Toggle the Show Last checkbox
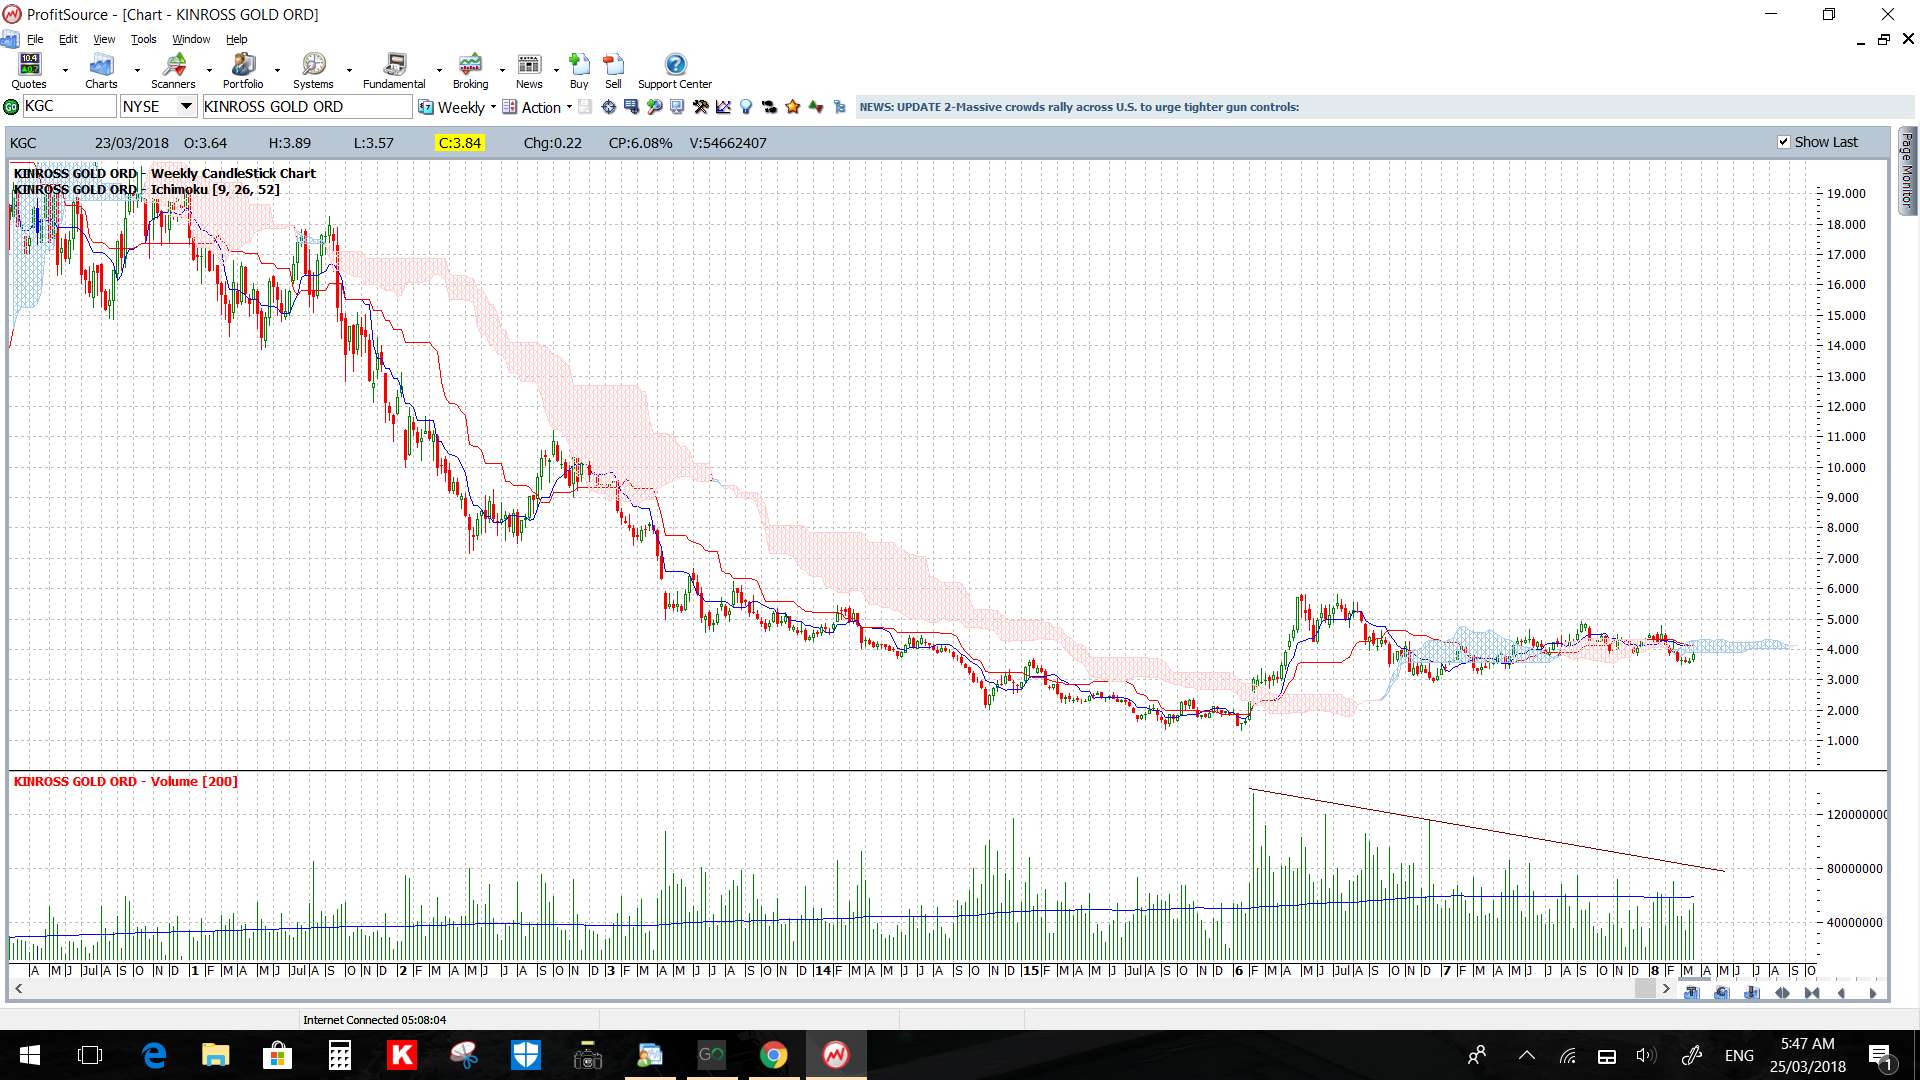The image size is (1920, 1080). (1783, 142)
